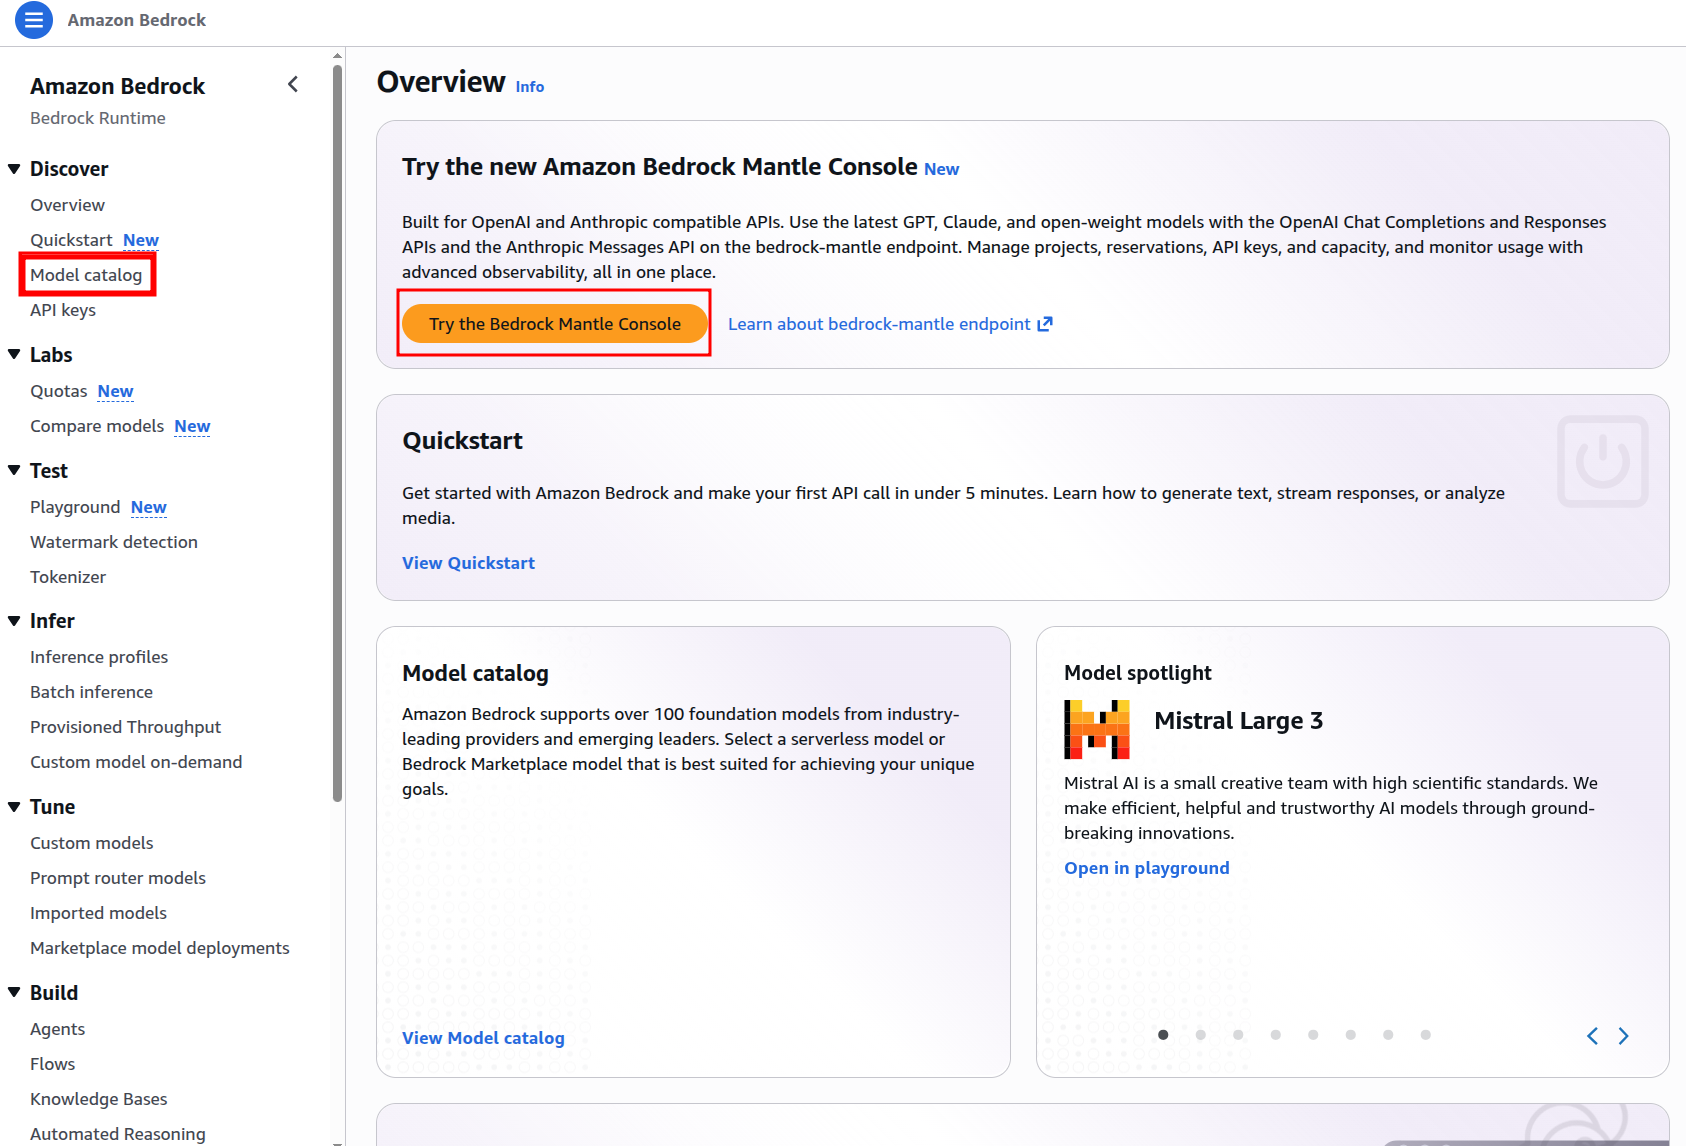1686x1146 pixels.
Task: Select the second spotlight carousel dot
Action: (1201, 1035)
